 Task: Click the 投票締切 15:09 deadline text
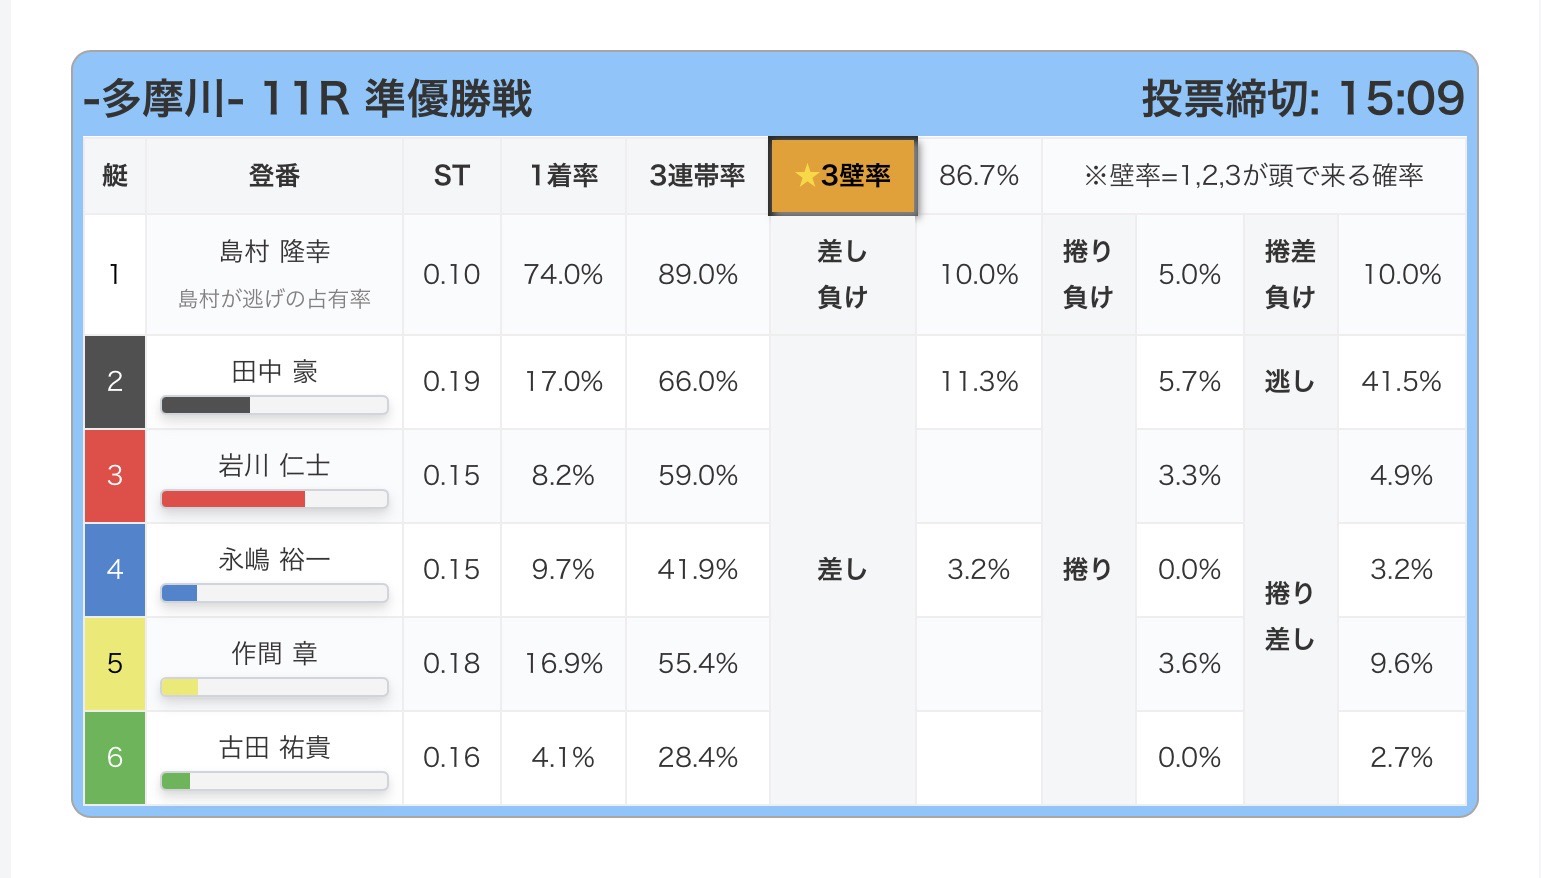pos(1302,98)
